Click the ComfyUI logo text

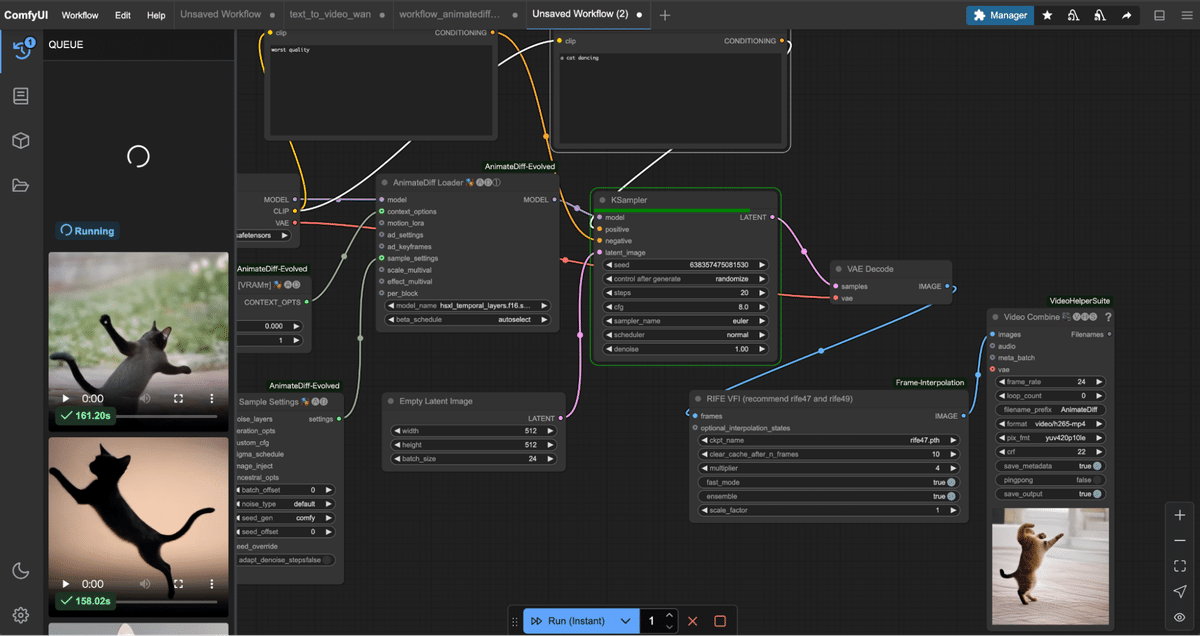(27, 15)
